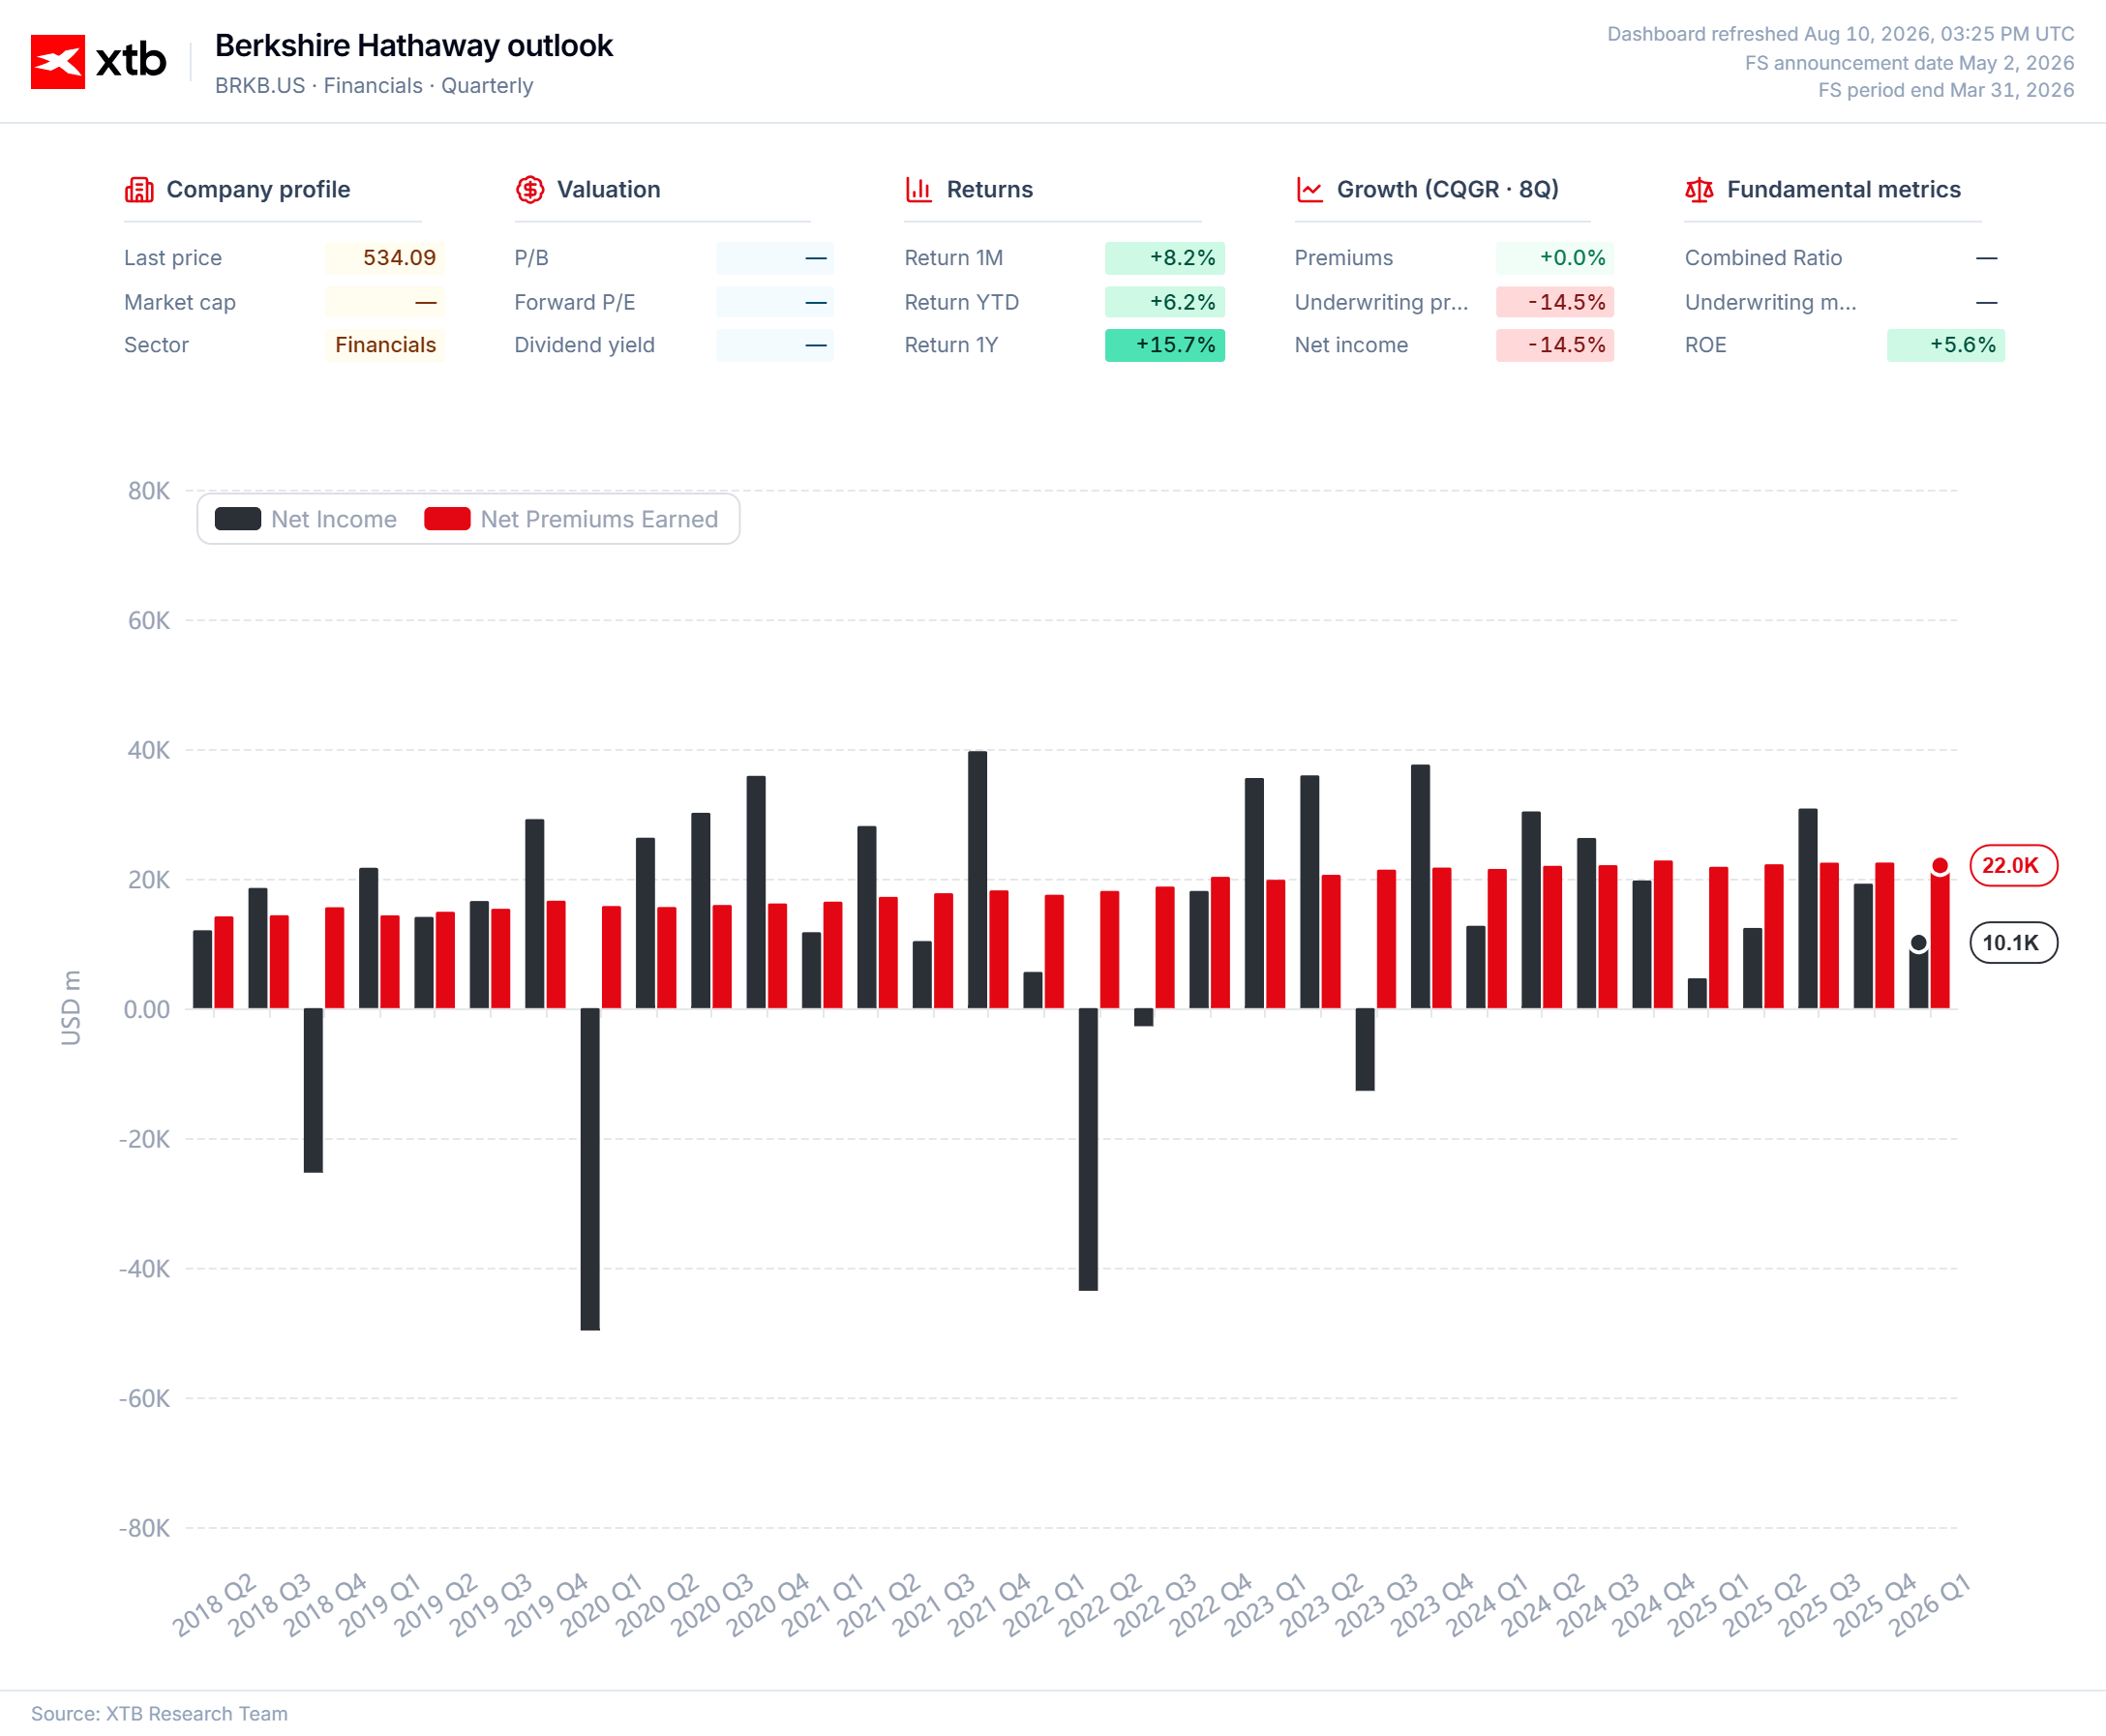
Task: Click the Forward P/E label
Action: point(575,302)
